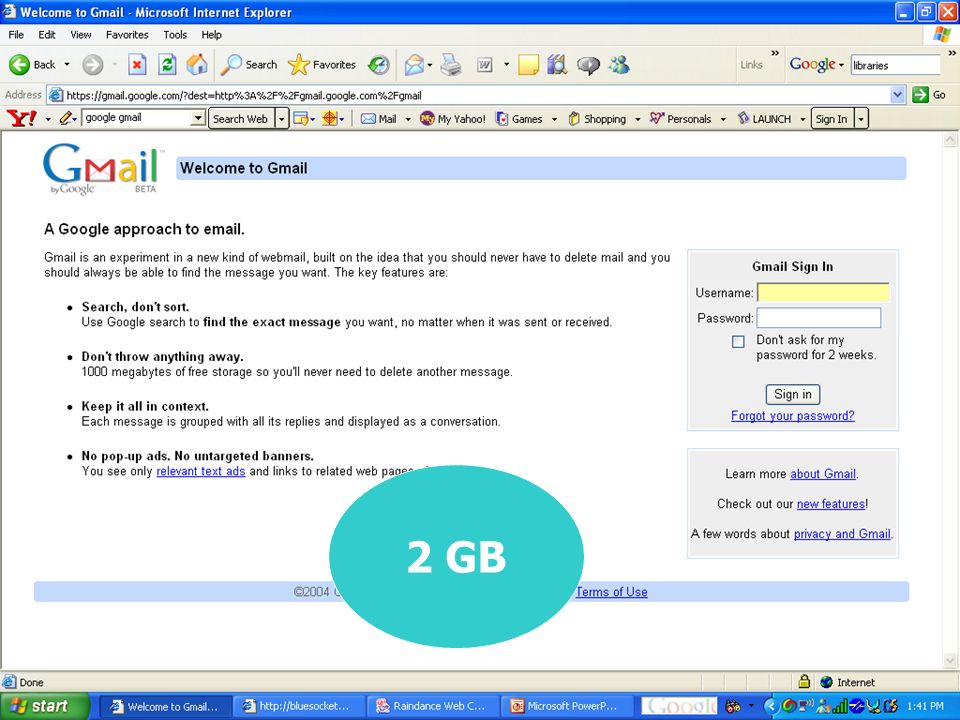Click the Forward arrow icon
Viewport: 960px width, 720px height.
pyautogui.click(x=93, y=64)
